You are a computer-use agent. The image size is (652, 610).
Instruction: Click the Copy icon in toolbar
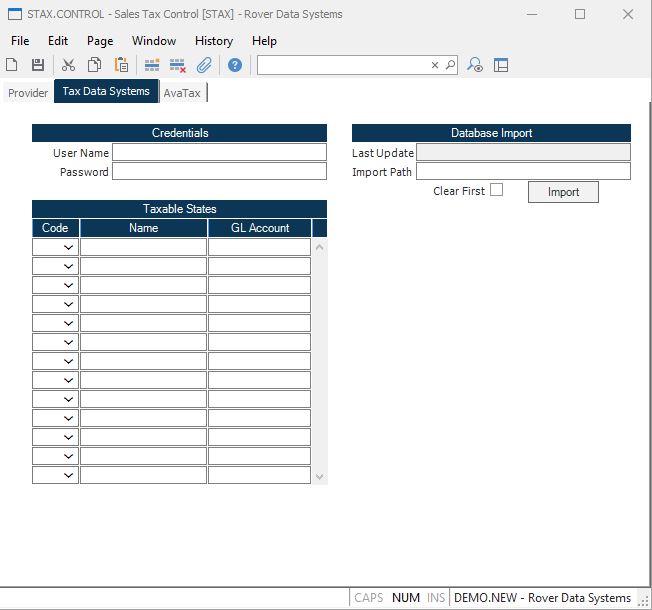point(94,65)
